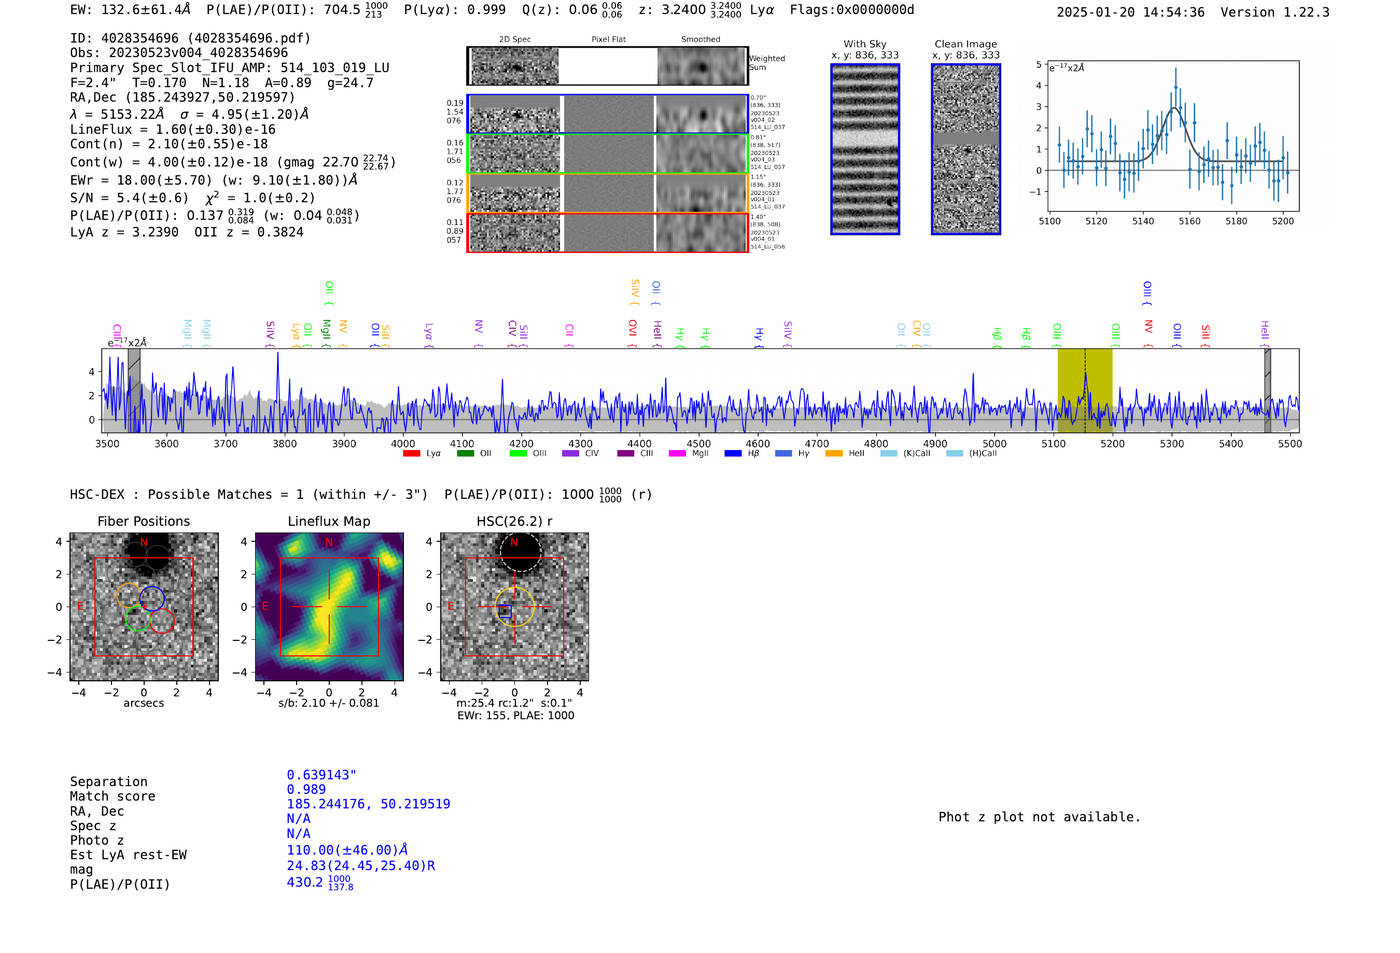Image resolution: width=1400 pixels, height=953 pixels.
Task: Select the yellow aperture circle in HSC image
Action: (x=515, y=607)
